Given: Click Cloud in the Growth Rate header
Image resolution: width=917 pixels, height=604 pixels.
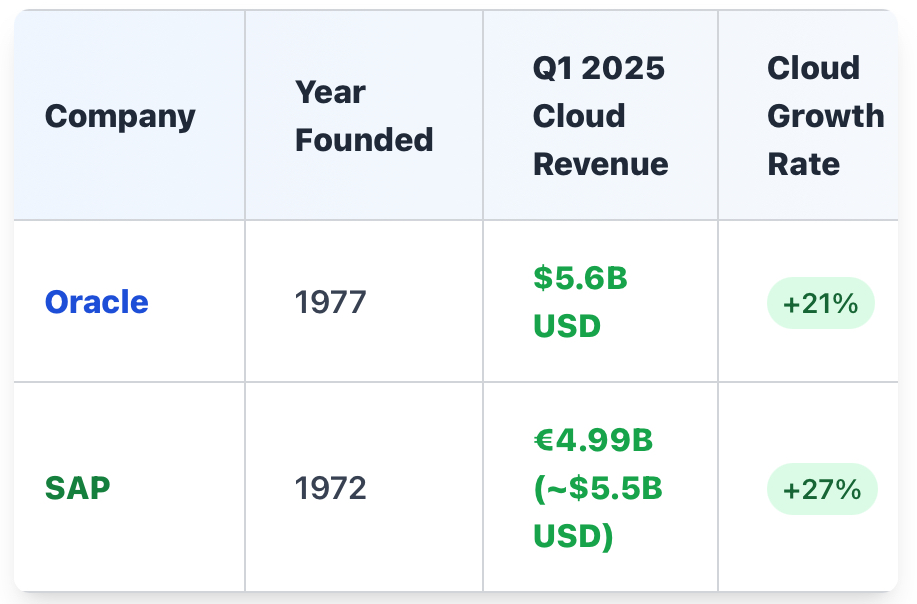Looking at the screenshot, I should (x=813, y=68).
